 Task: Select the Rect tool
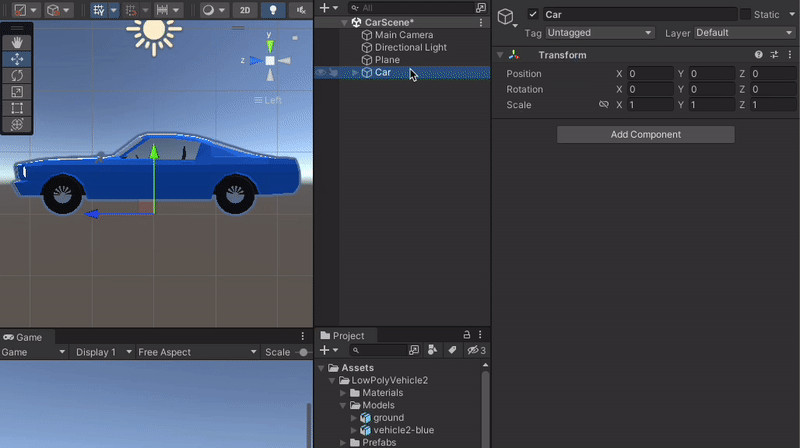pyautogui.click(x=17, y=108)
